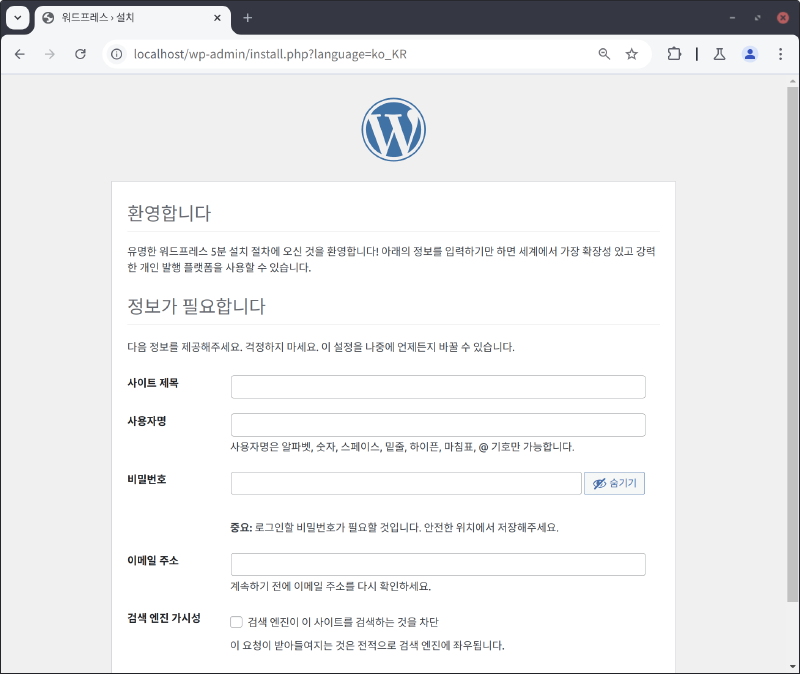The width and height of the screenshot is (800, 674).
Task: Click the 정보가 필요합니다 heading
Action: (x=196, y=306)
